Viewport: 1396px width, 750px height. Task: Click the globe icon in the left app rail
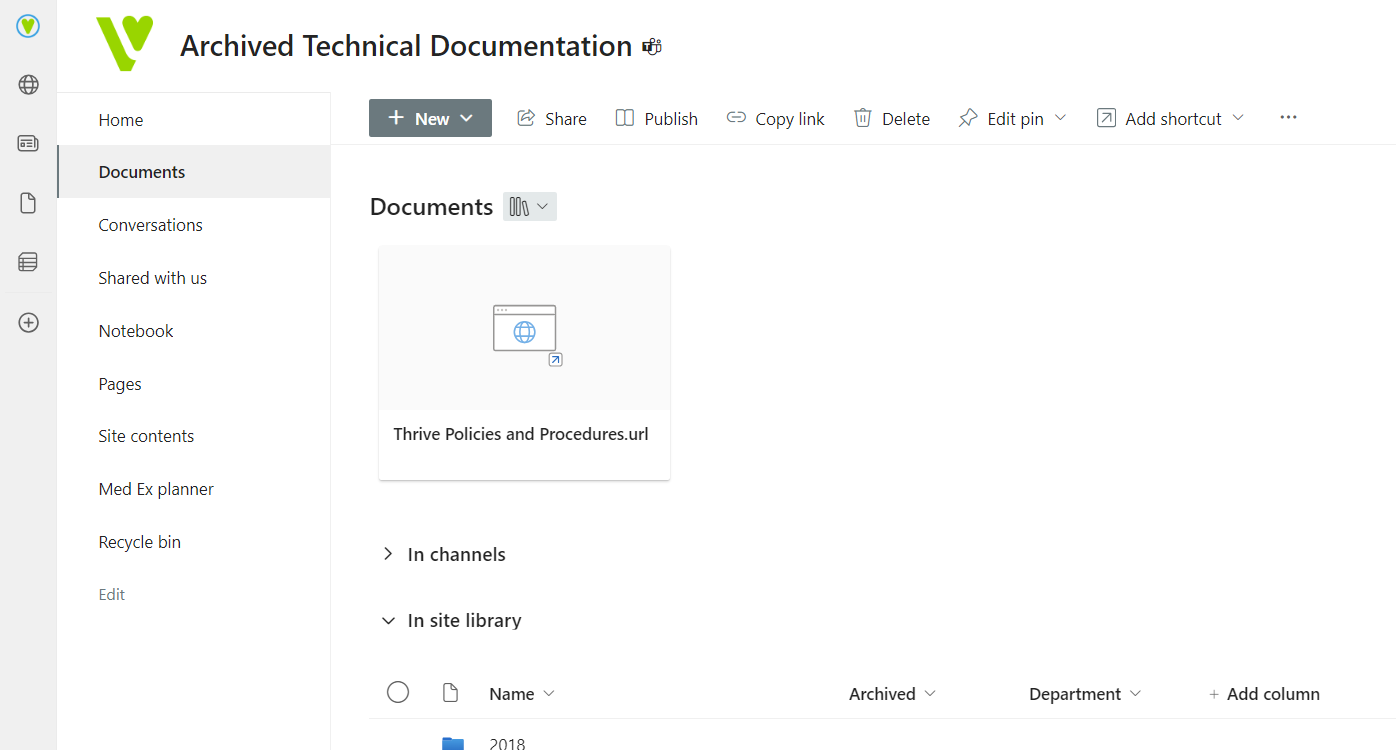[28, 85]
